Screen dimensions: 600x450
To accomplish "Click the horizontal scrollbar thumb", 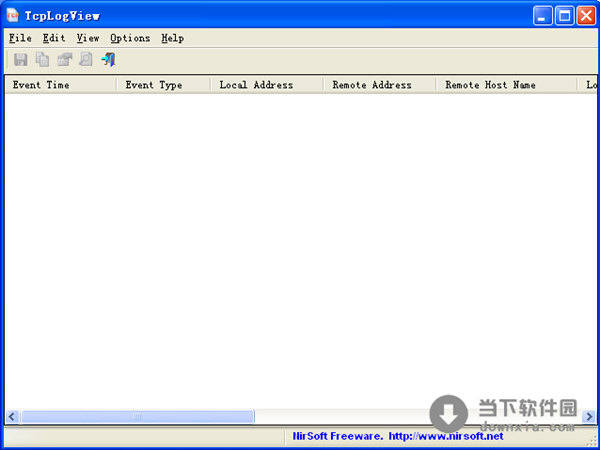I will [x=137, y=416].
